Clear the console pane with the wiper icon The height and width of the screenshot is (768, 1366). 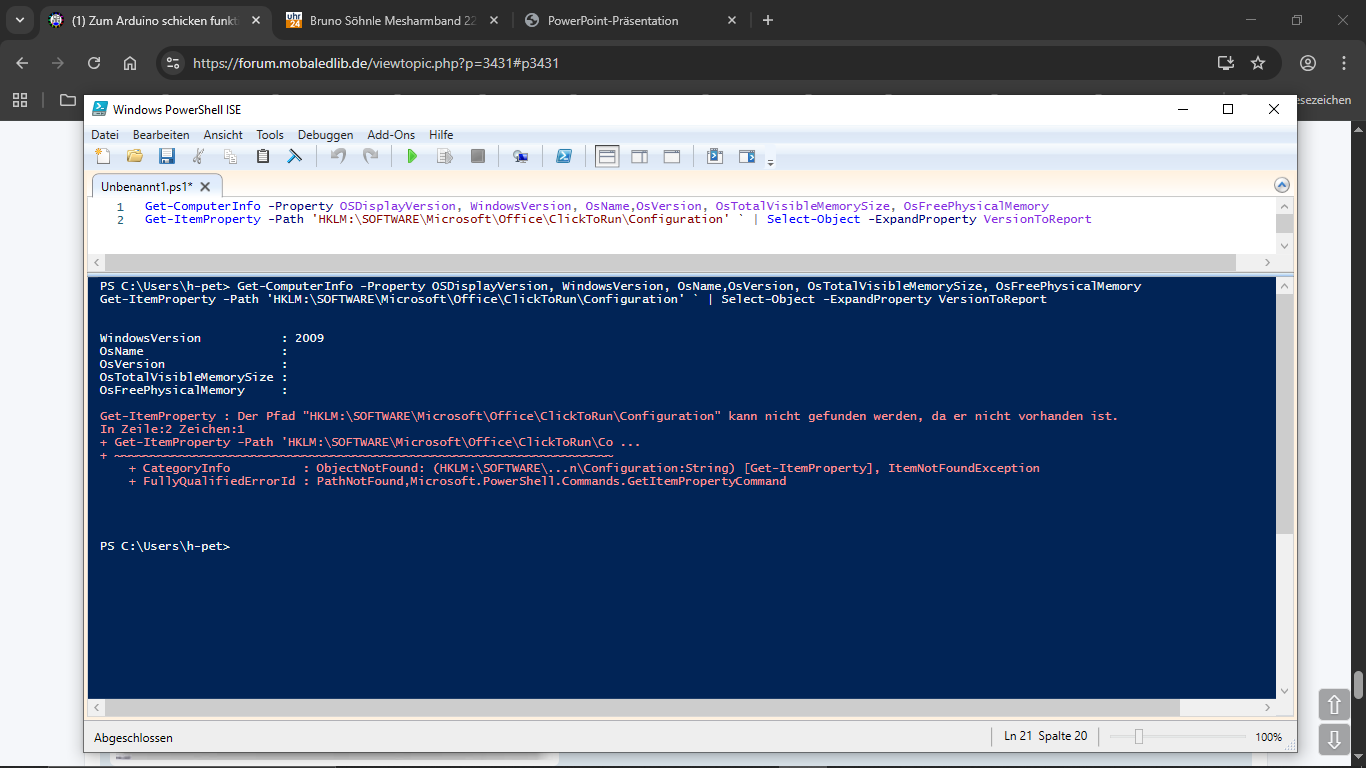(295, 156)
